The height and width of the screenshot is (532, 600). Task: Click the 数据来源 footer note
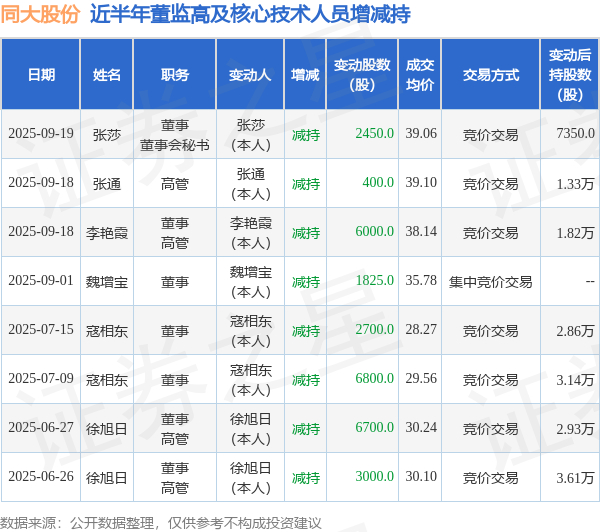[161, 523]
